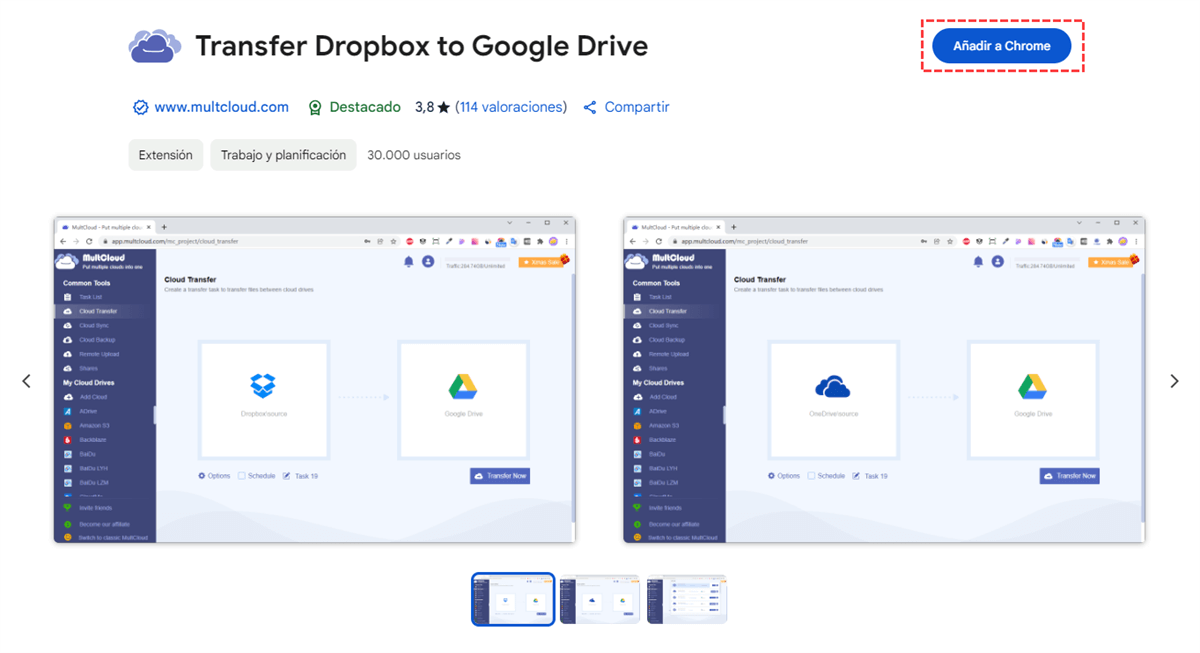The height and width of the screenshot is (653, 1200).
Task: Click the Destacado badge icon
Action: (x=315, y=108)
